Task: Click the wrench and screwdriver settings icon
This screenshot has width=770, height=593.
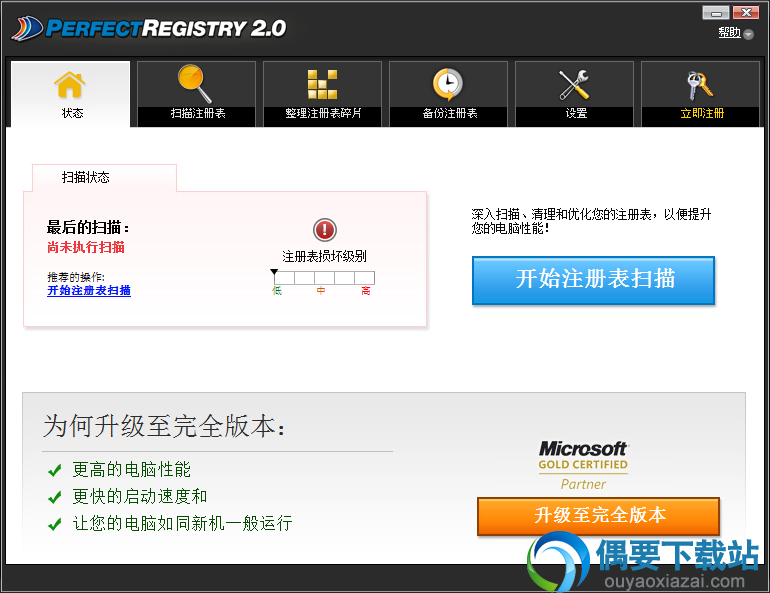Action: [574, 84]
